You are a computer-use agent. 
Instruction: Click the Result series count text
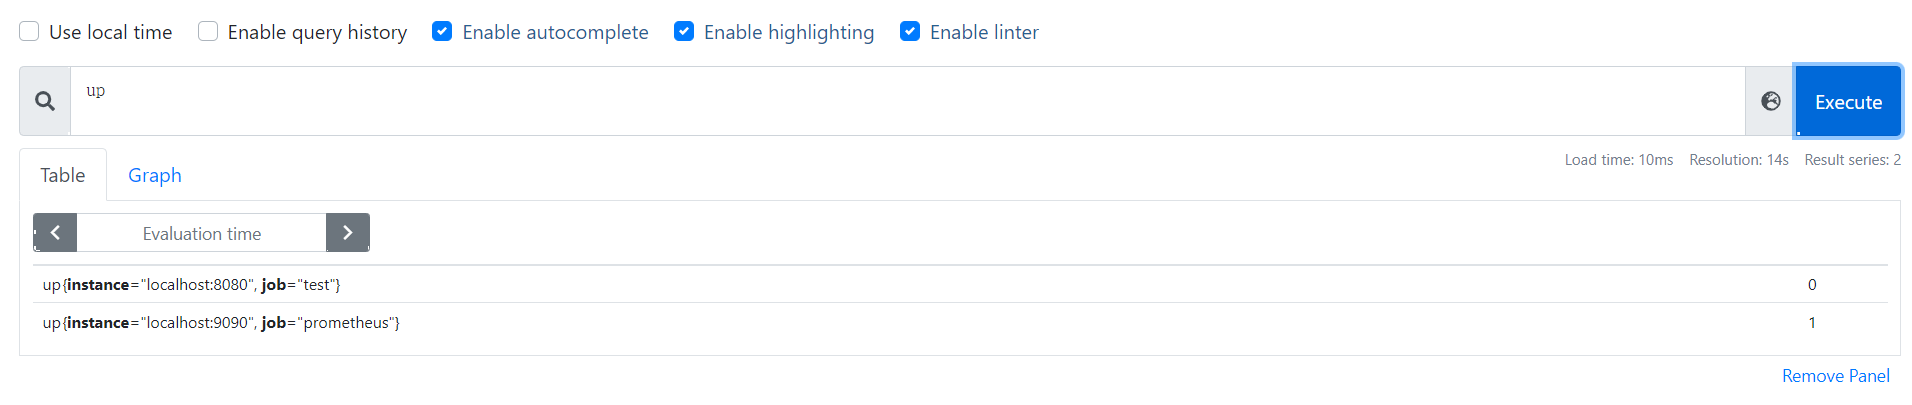(1852, 160)
